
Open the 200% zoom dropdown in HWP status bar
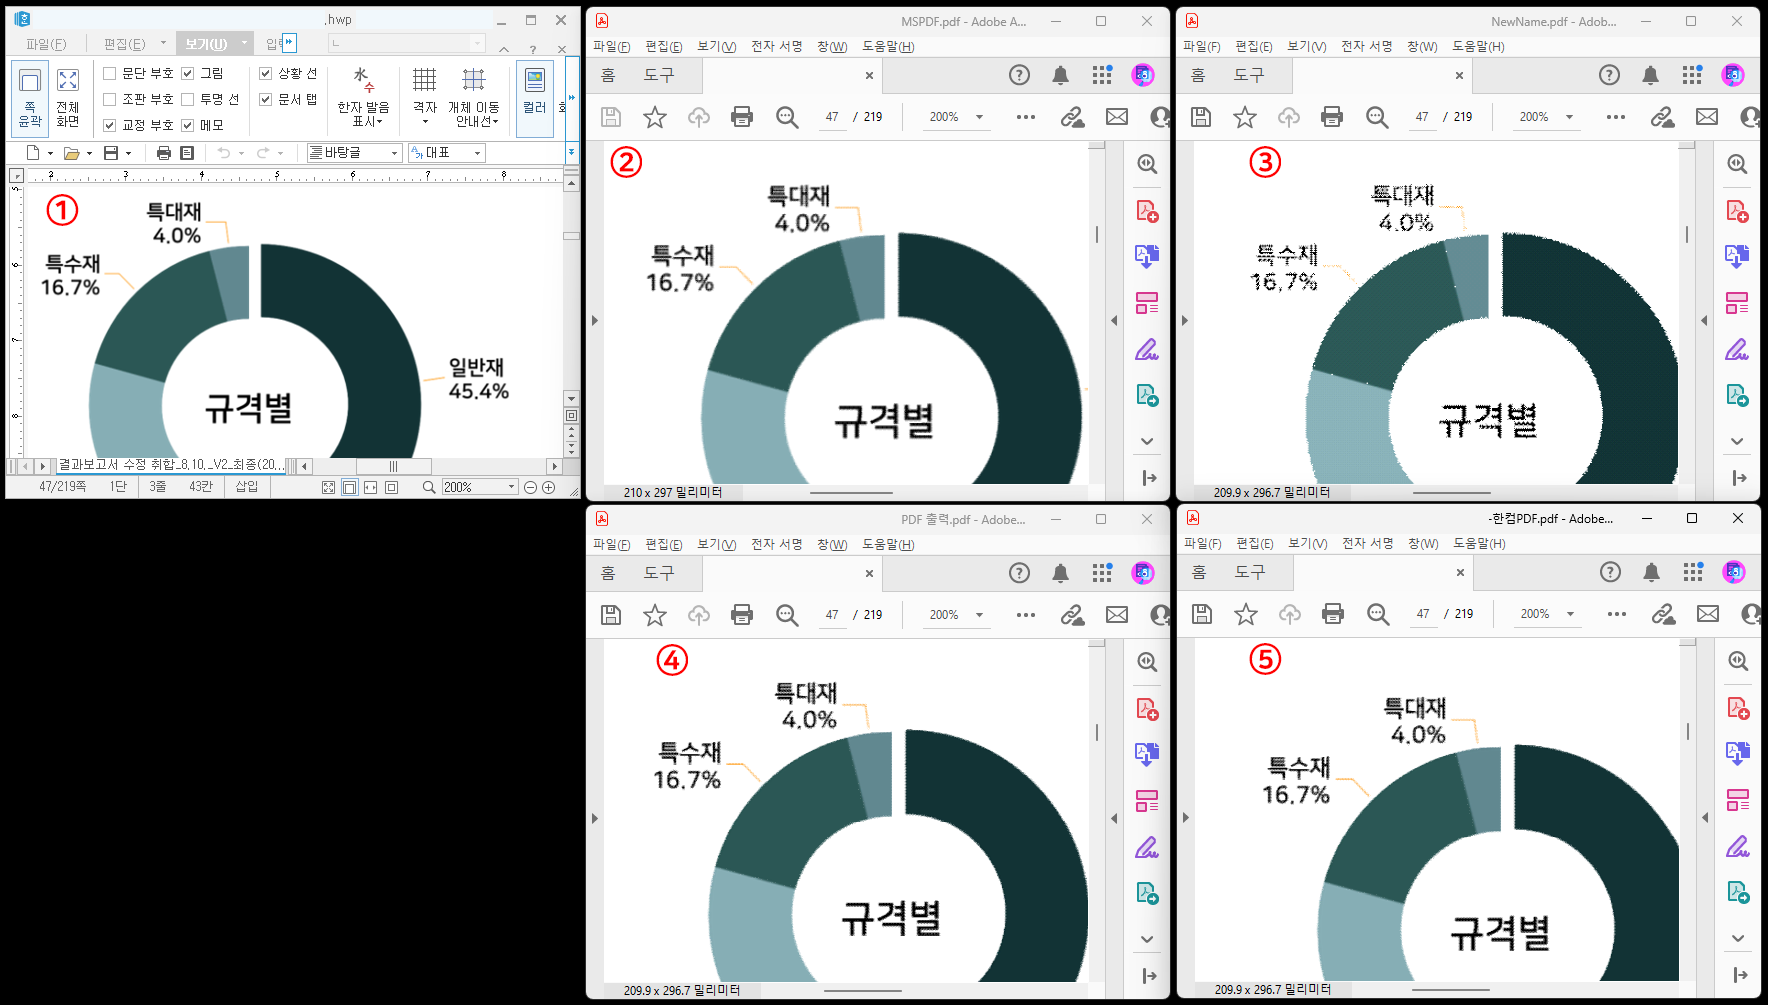[x=511, y=487]
